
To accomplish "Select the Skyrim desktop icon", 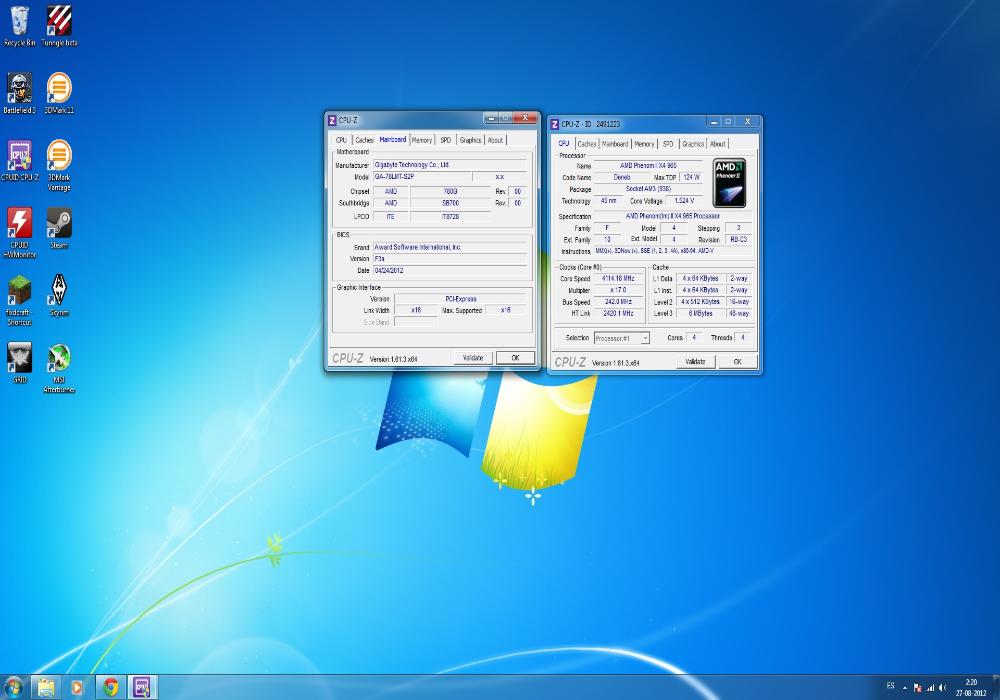I will click(x=59, y=295).
